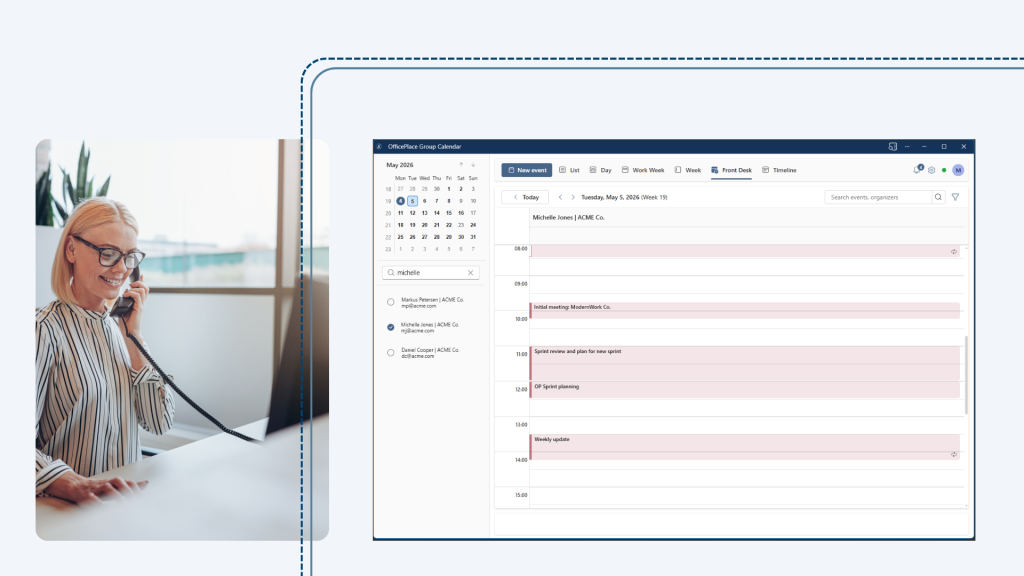
Task: Select May 22 in the mini calendar
Action: (449, 225)
